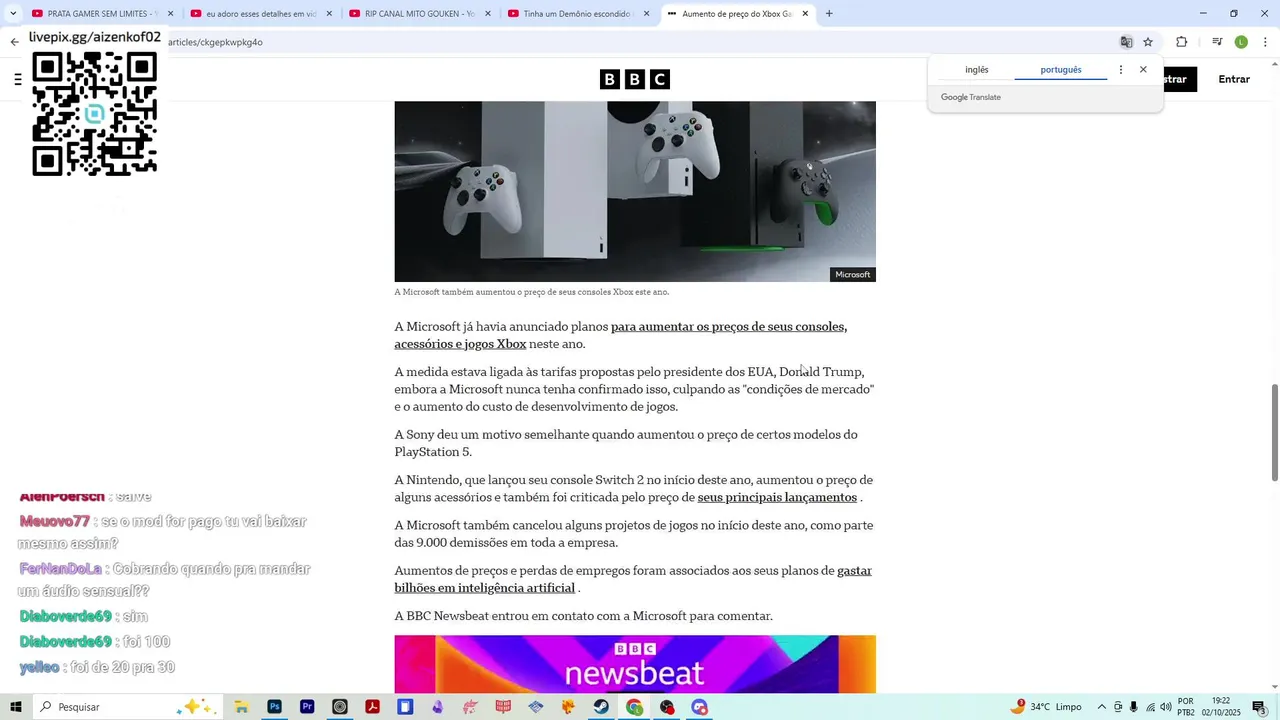Image resolution: width=1280 pixels, height=720 pixels.
Task: Switch to the Tinha um Demônio escondido tab
Action: (578, 14)
